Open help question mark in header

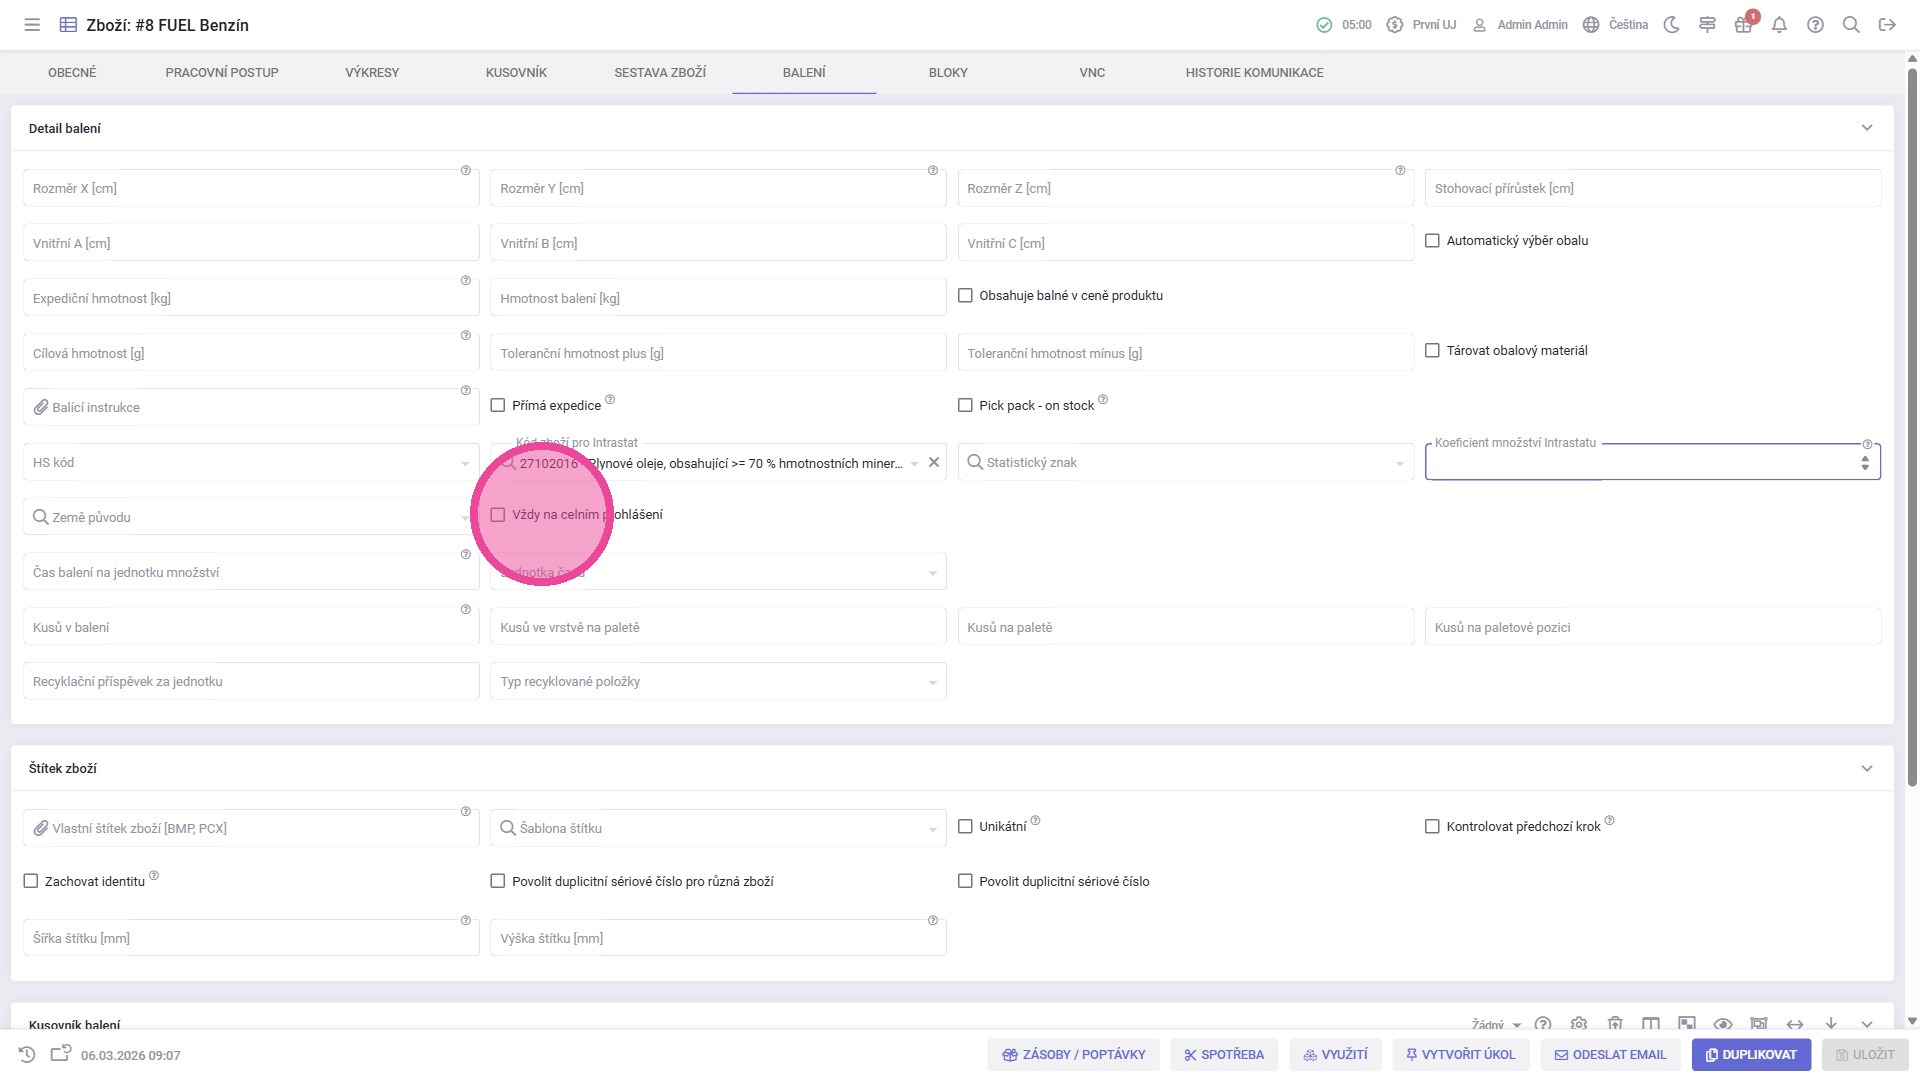(1815, 25)
